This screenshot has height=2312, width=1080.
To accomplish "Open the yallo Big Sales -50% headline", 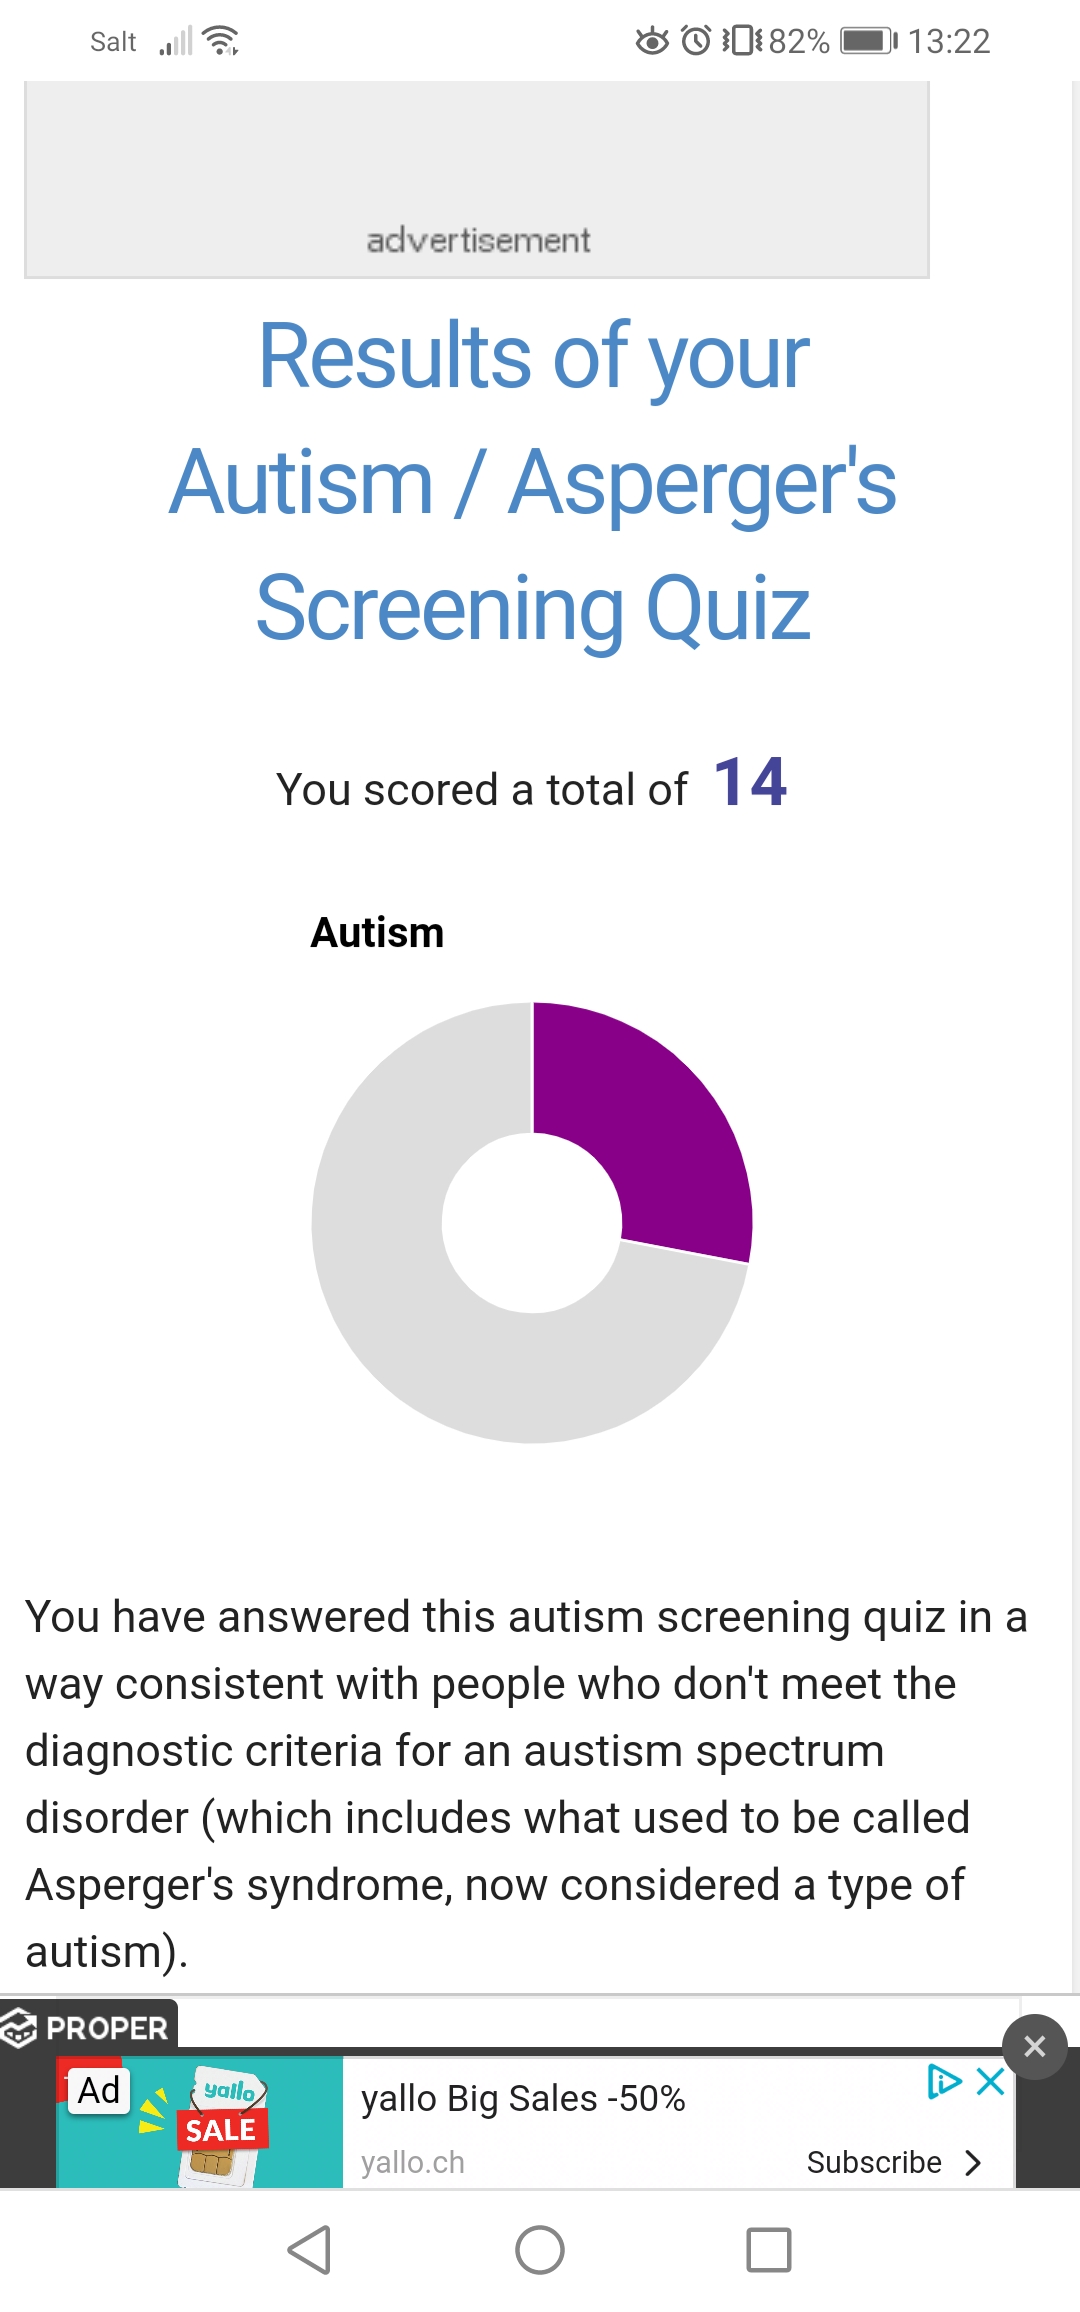I will (x=523, y=2098).
